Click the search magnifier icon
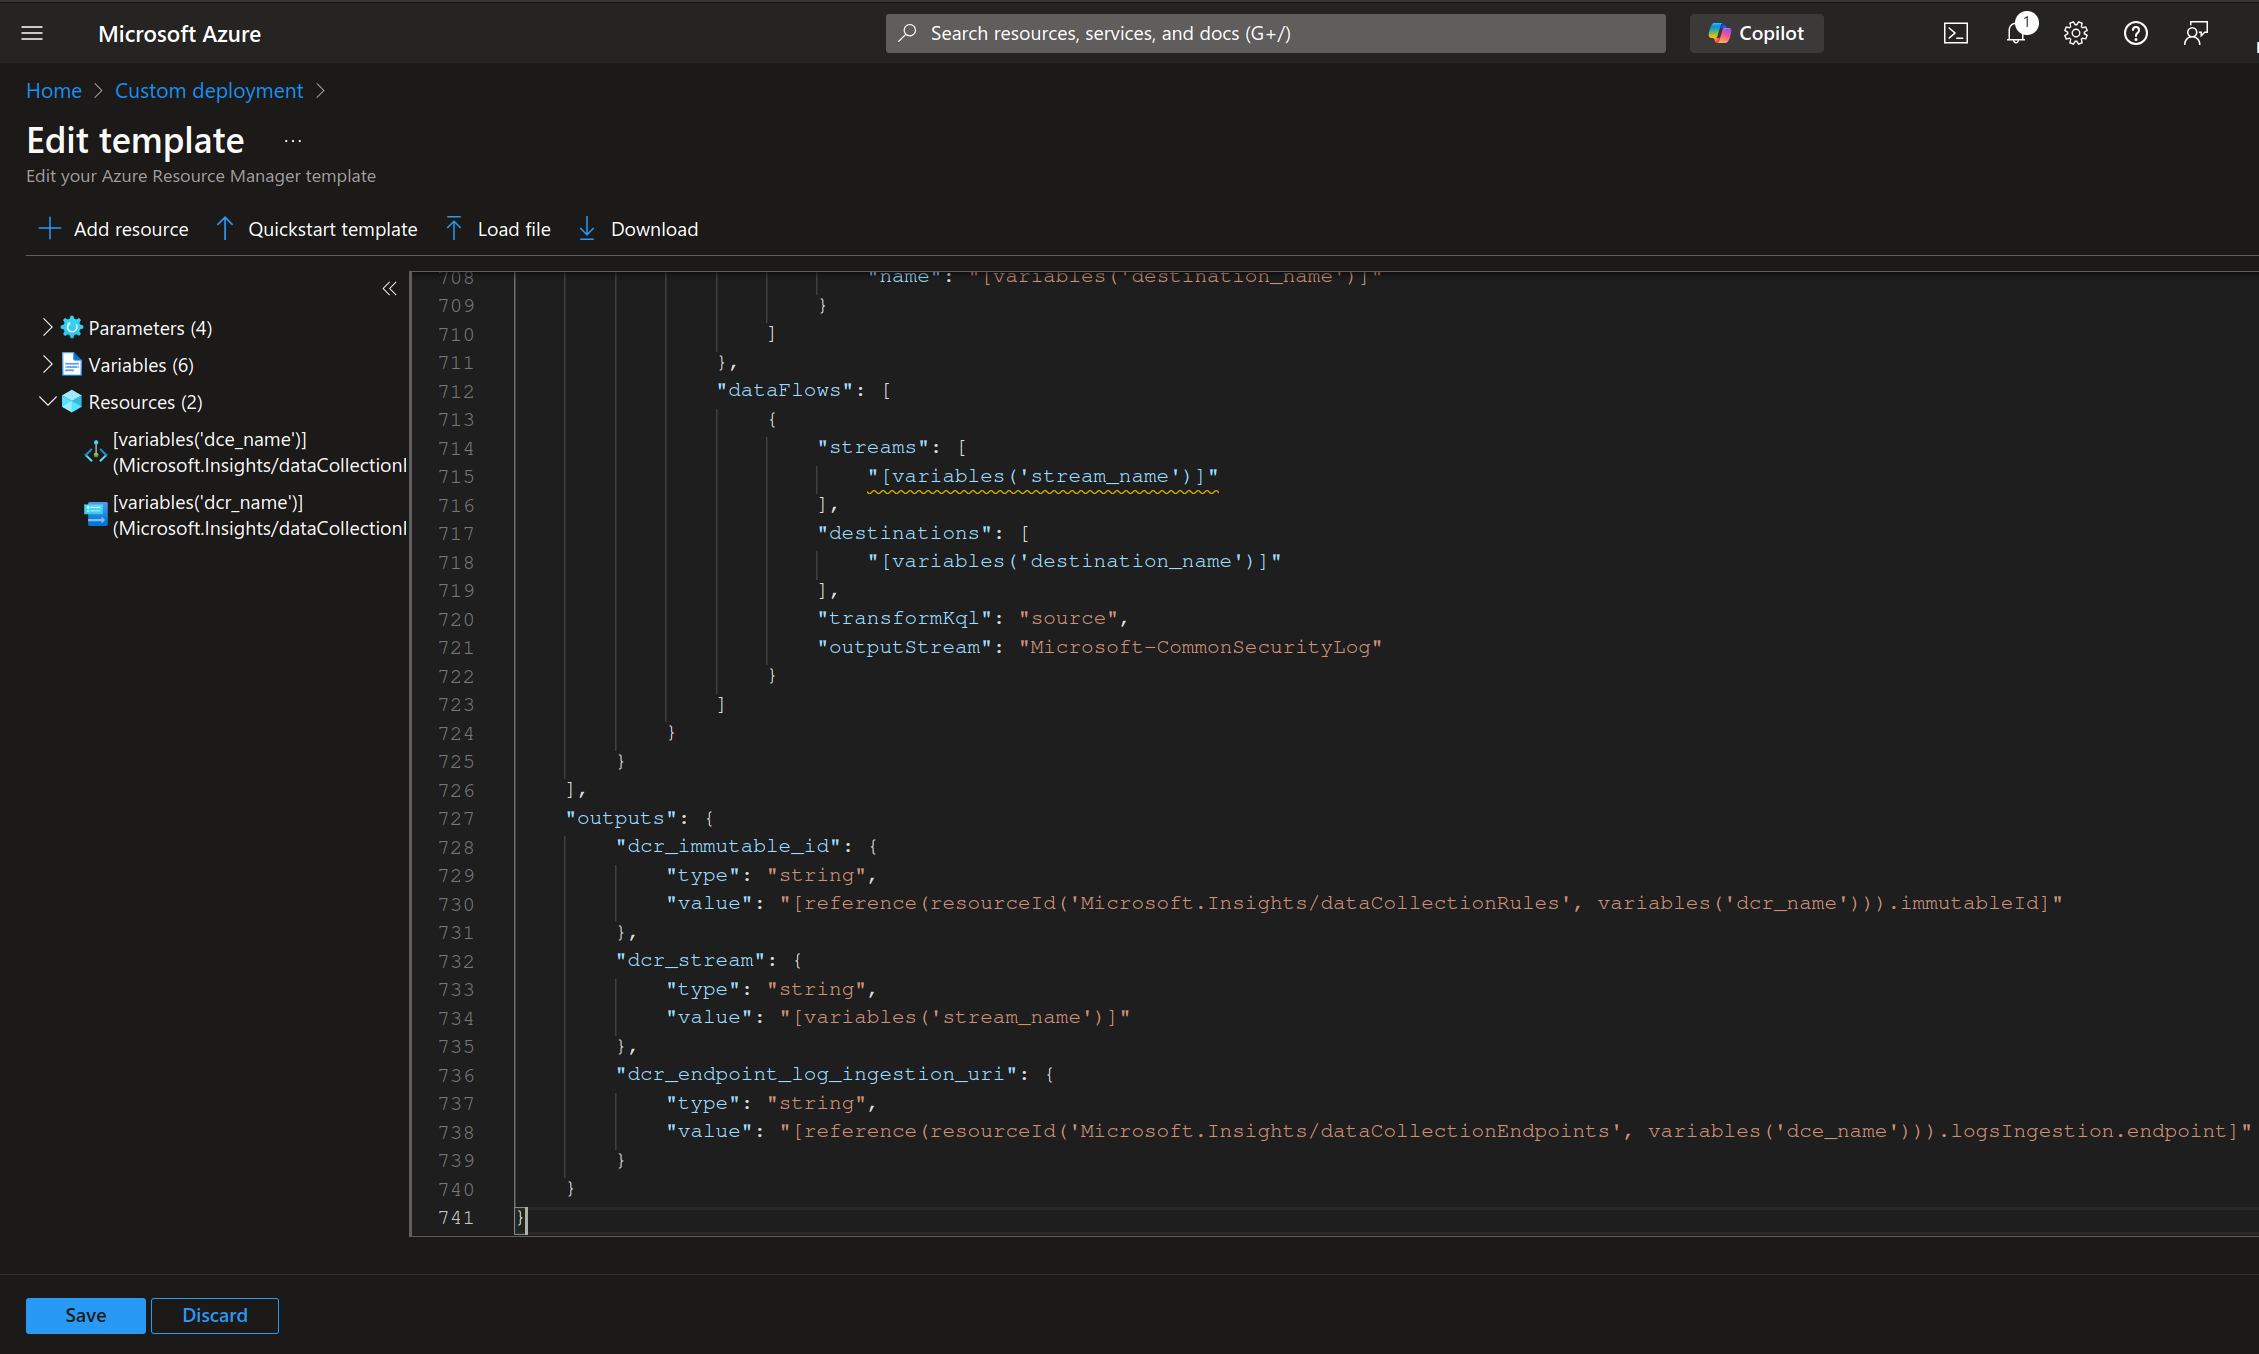The image size is (2259, 1354). pos(907,33)
